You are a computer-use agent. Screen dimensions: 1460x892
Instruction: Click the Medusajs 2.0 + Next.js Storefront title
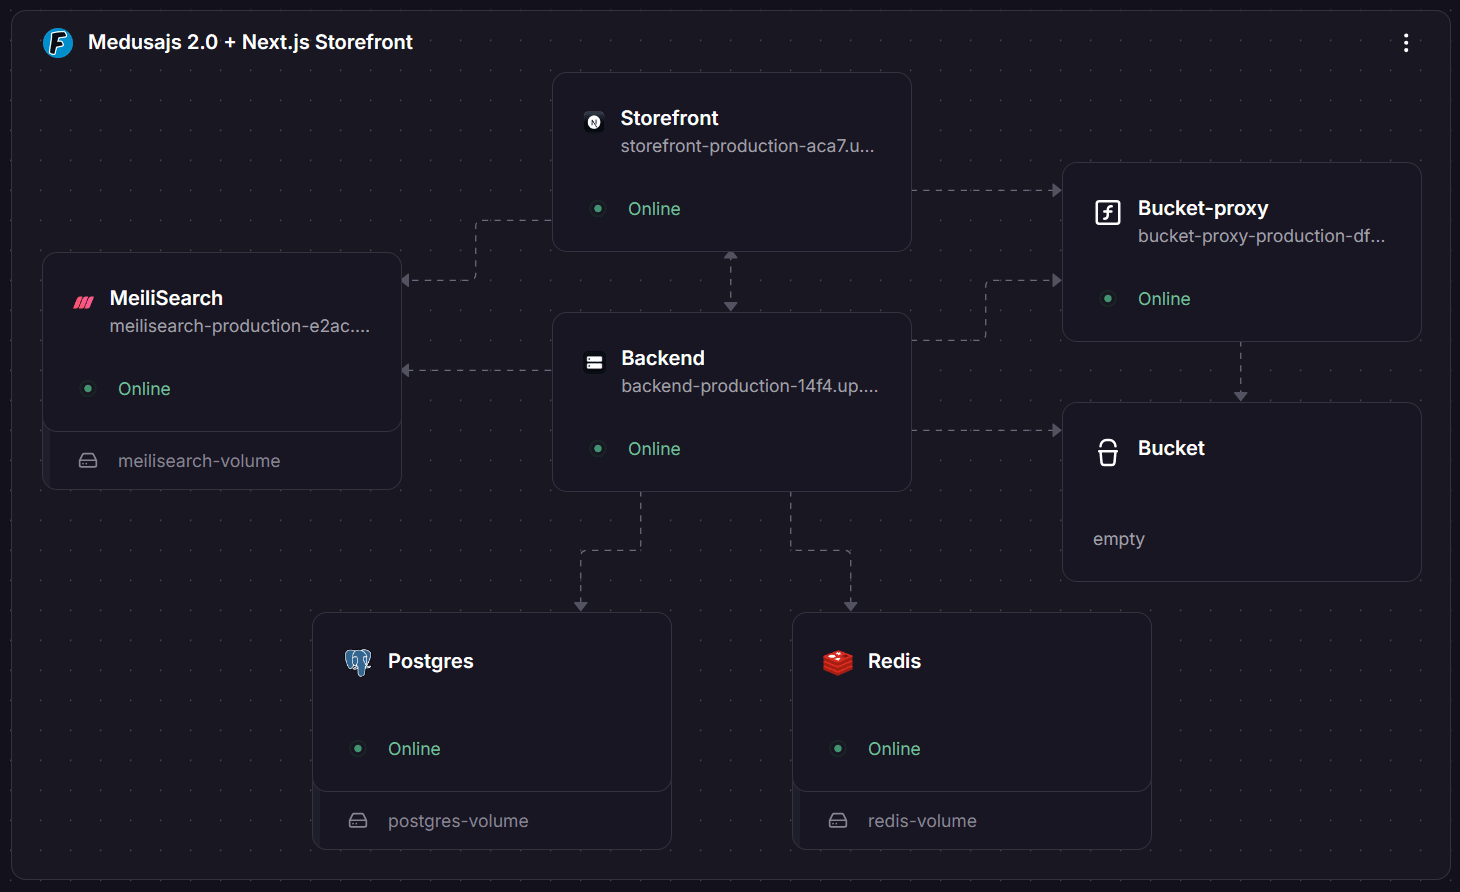(250, 42)
